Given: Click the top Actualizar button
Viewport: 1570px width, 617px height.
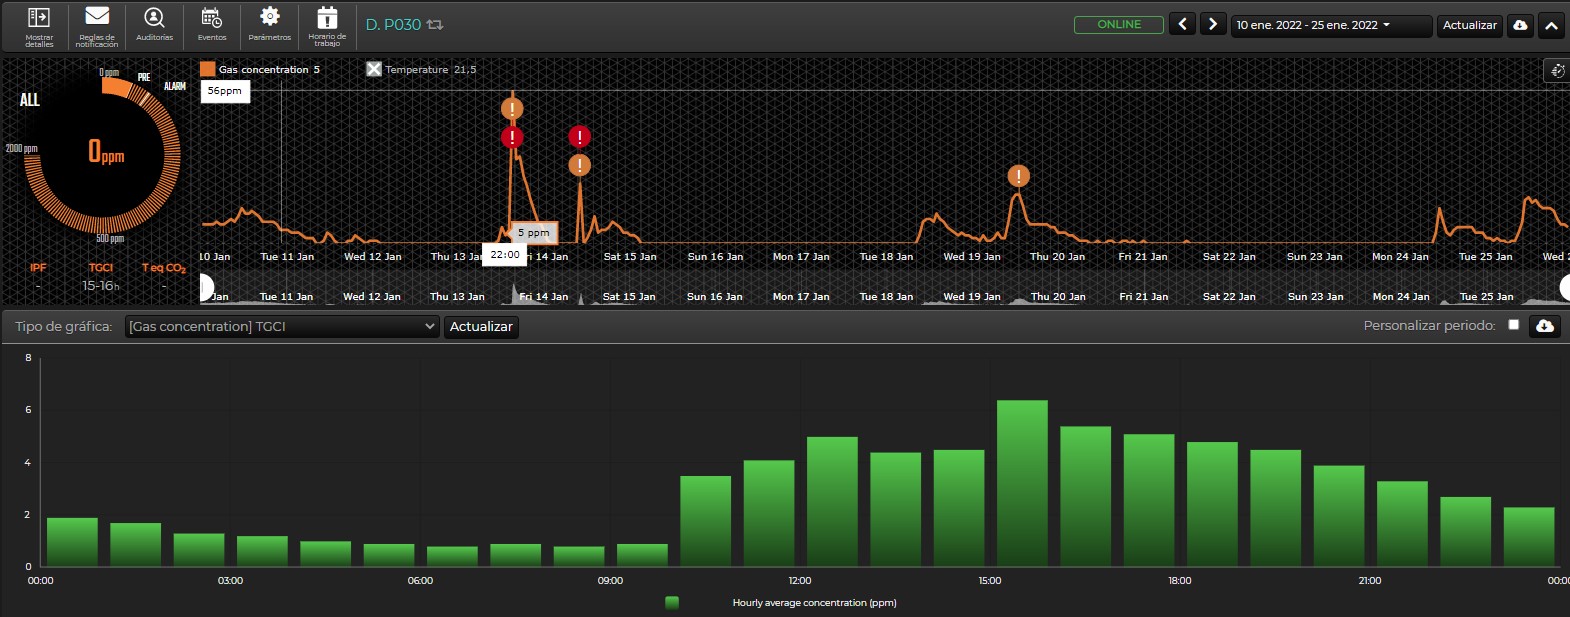Looking at the screenshot, I should 1469,25.
